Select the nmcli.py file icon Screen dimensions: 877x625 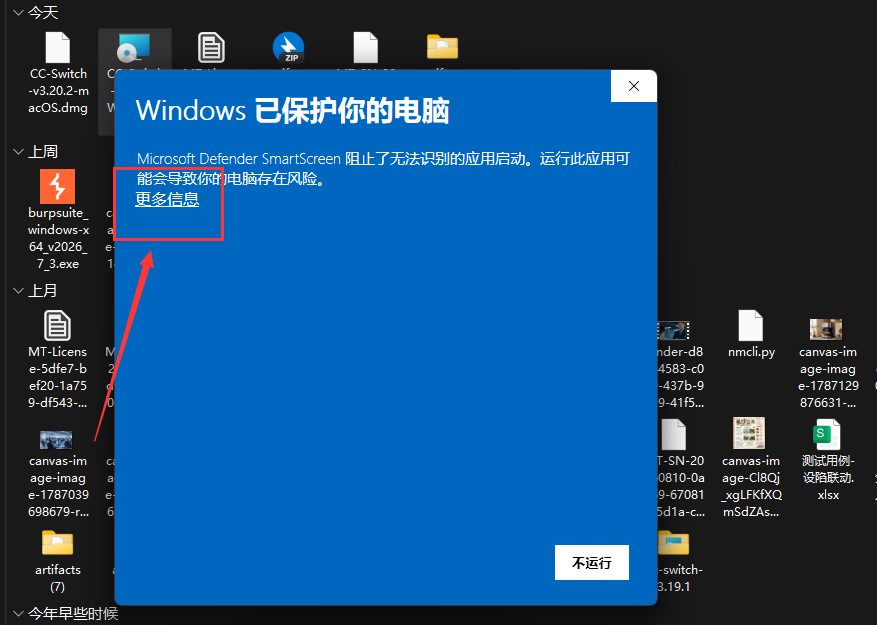pos(751,325)
